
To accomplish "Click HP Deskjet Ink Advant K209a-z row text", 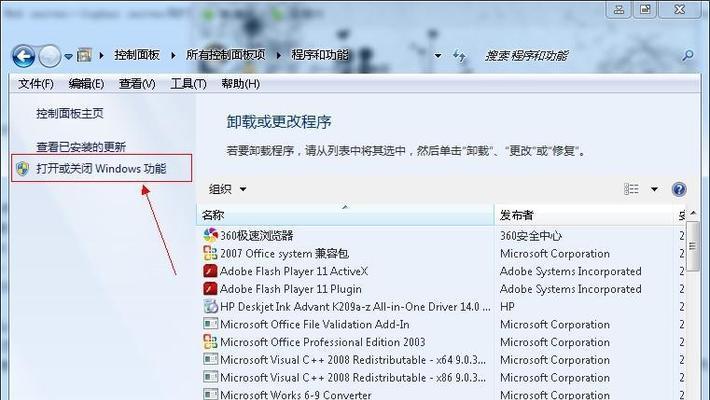I will pyautogui.click(x=355, y=307).
